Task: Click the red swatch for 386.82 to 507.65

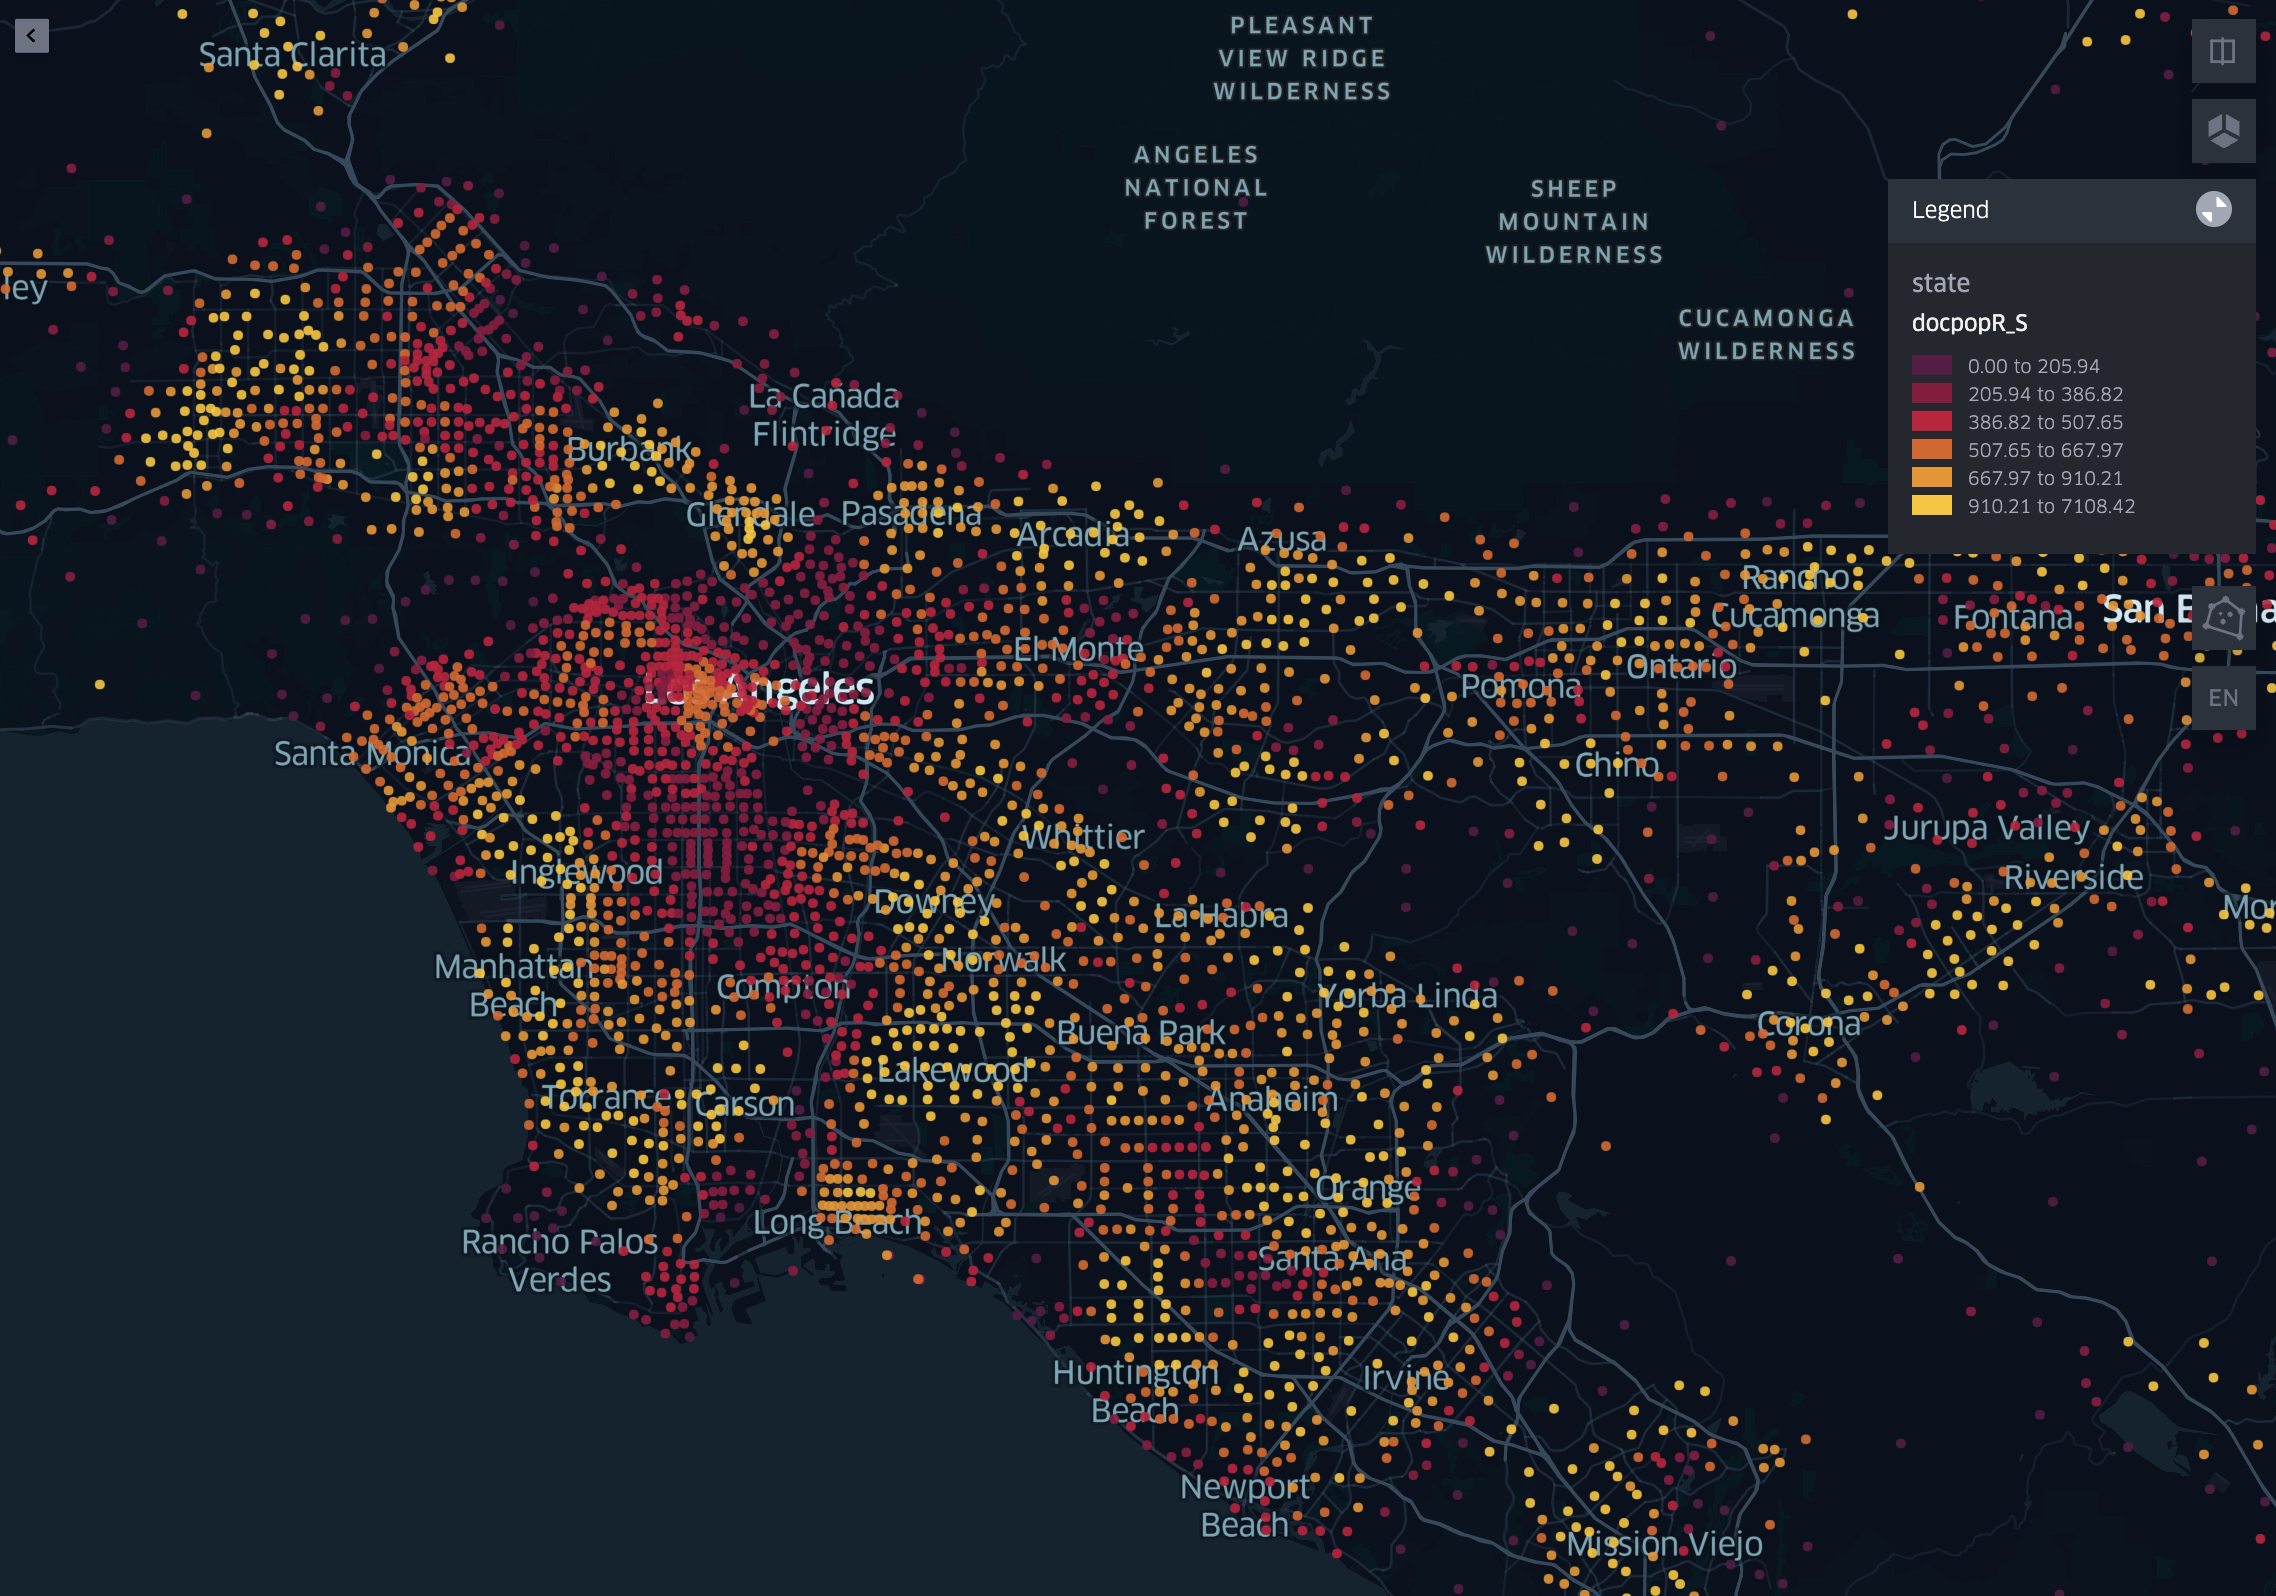Action: pyautogui.click(x=1930, y=422)
